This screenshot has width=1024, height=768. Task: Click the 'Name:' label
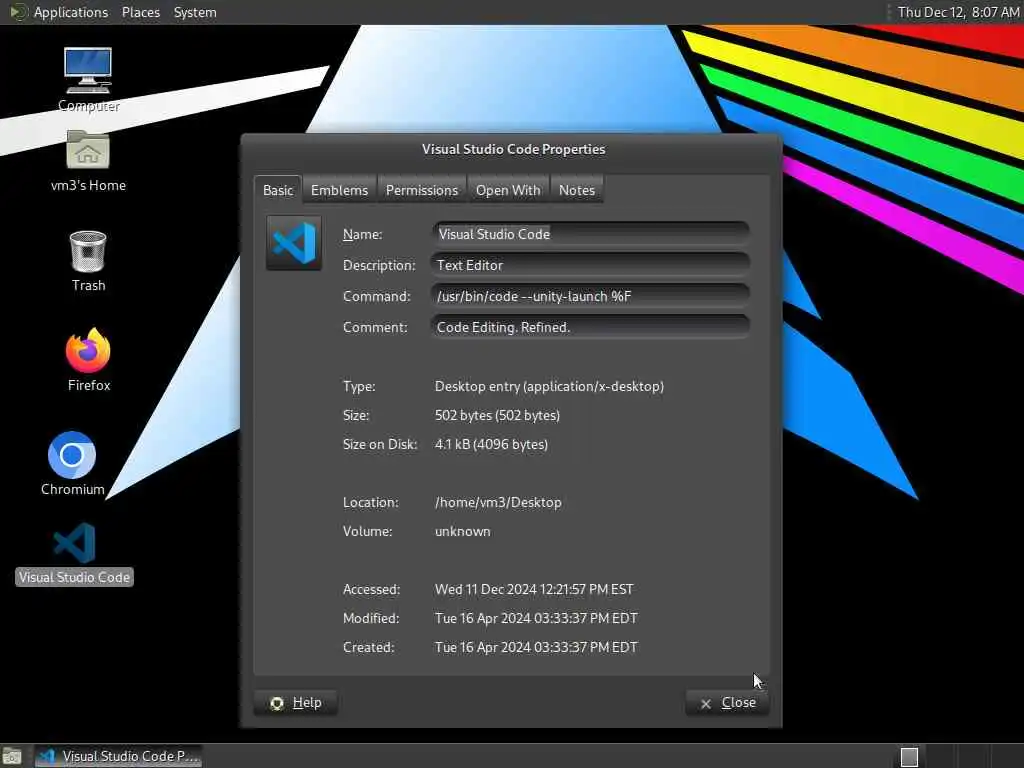click(362, 234)
